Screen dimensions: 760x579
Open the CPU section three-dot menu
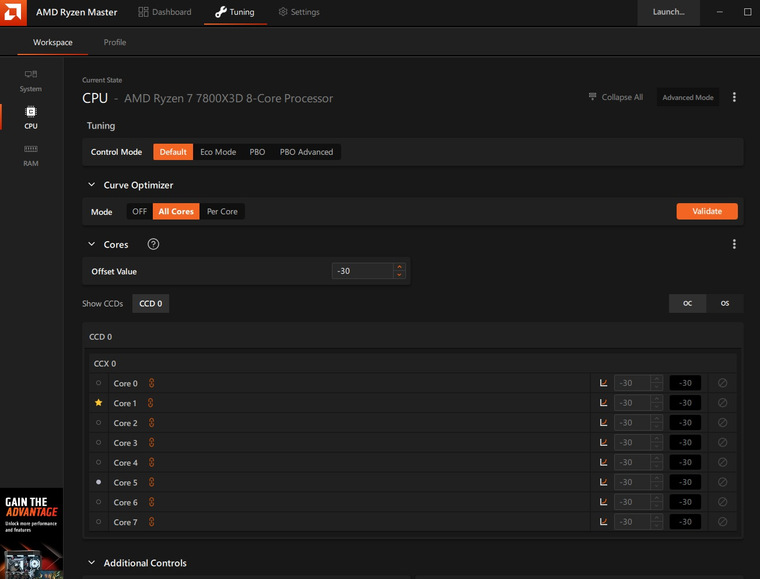(x=734, y=97)
